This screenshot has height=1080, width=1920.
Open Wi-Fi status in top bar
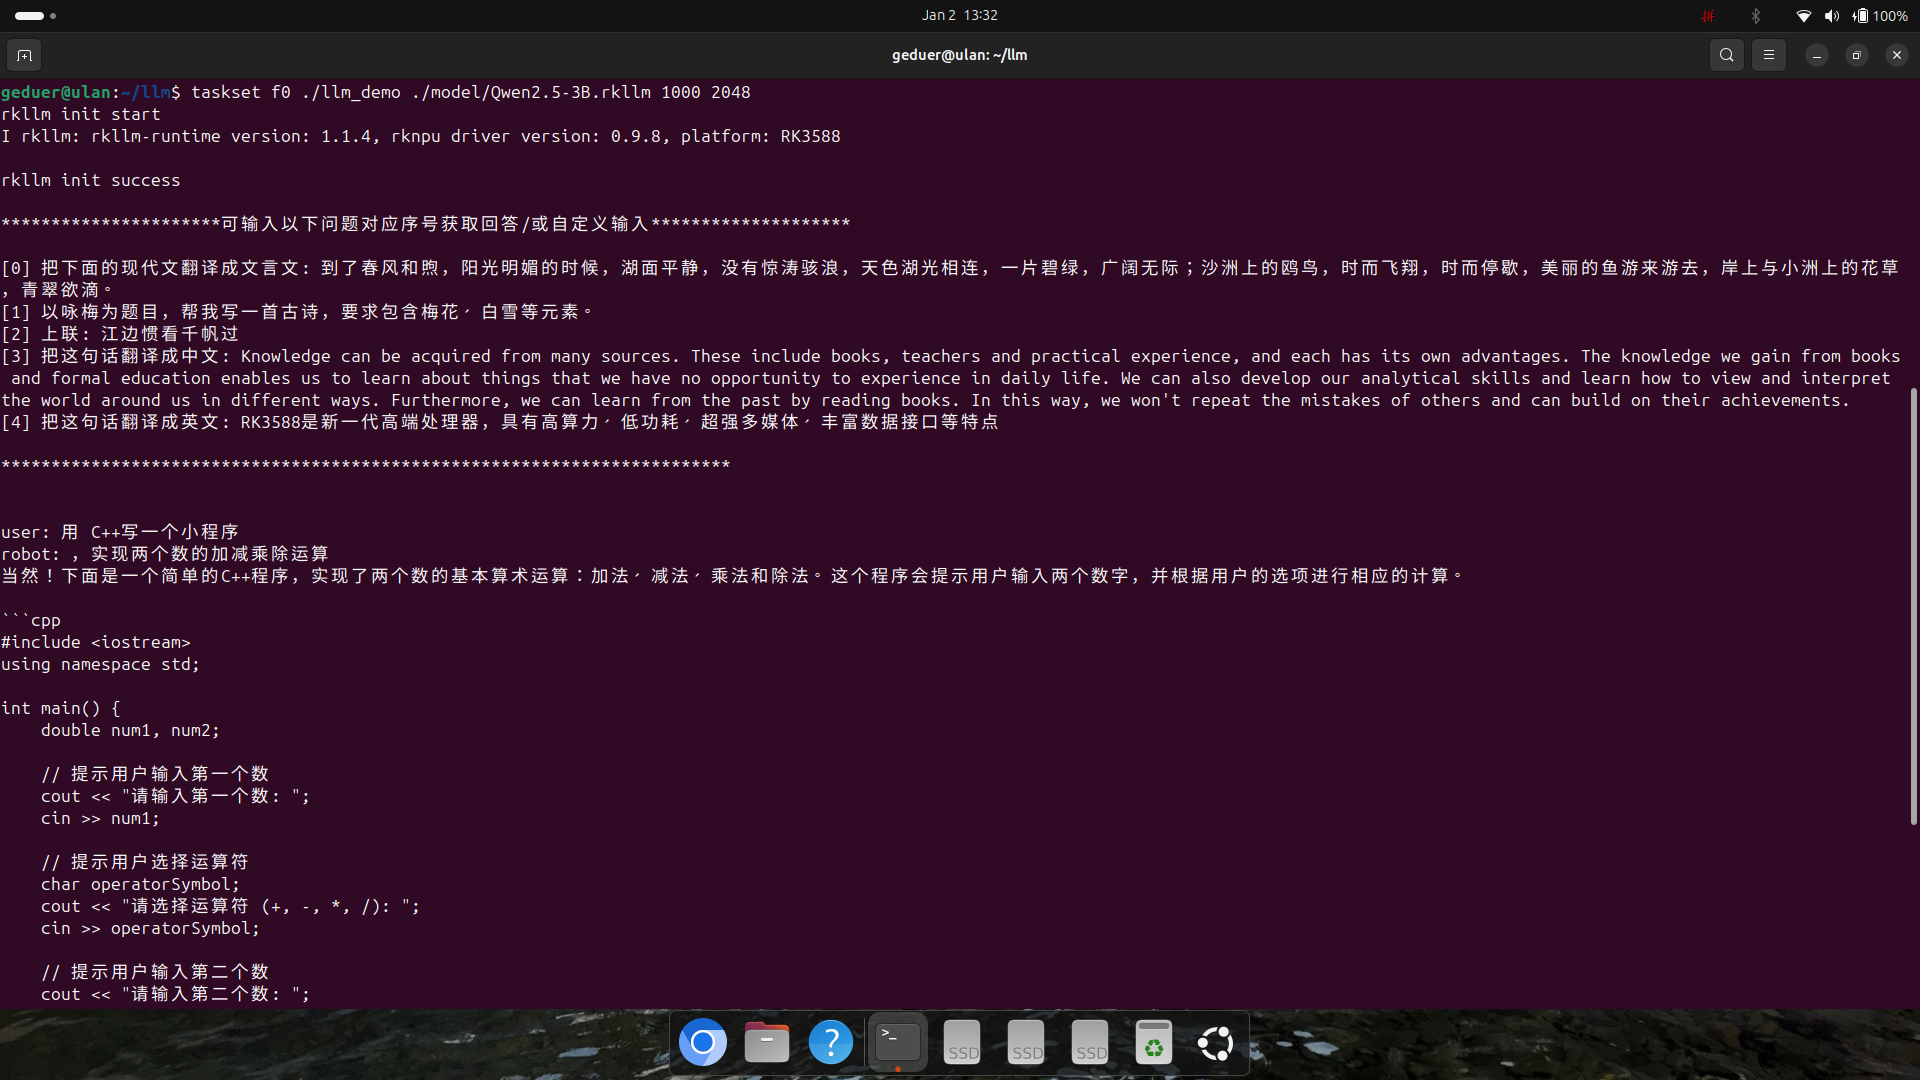(1804, 16)
